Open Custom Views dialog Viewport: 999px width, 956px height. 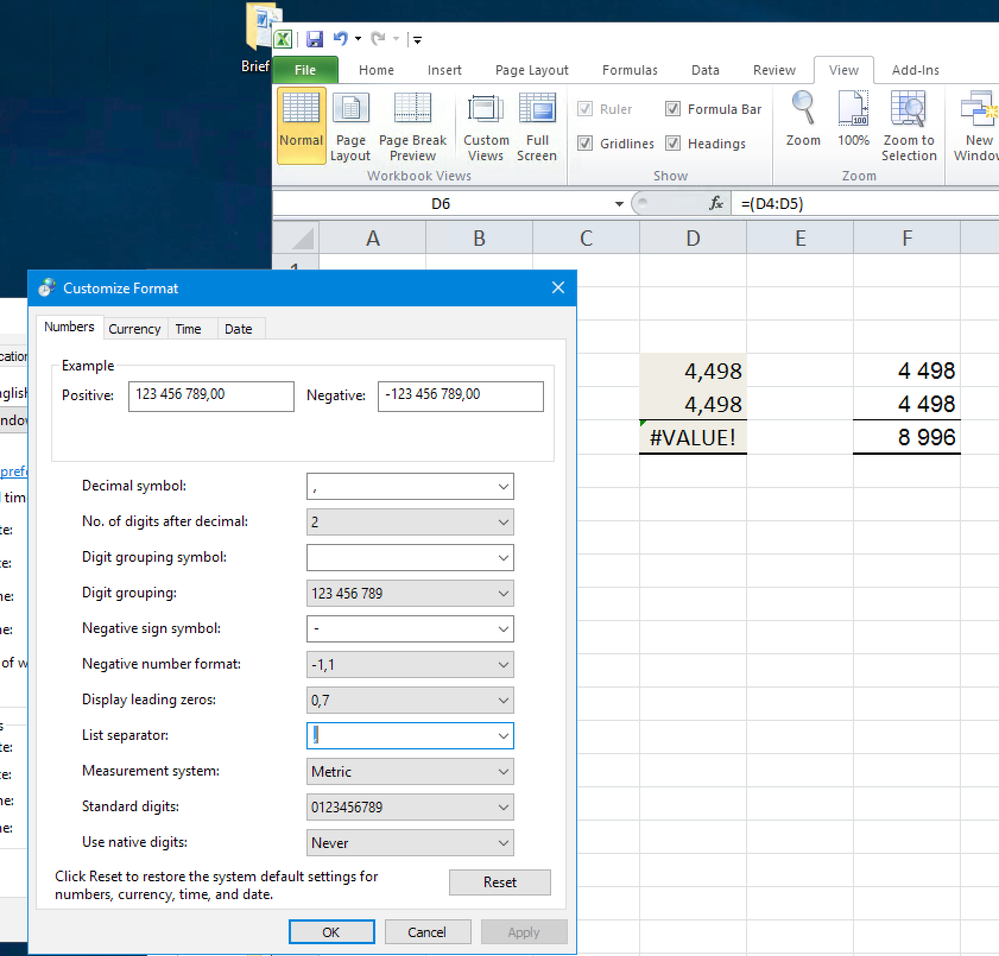click(x=485, y=127)
